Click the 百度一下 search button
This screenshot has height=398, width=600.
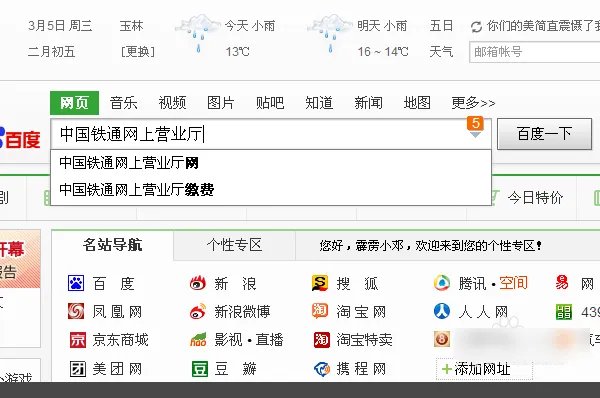click(x=544, y=134)
